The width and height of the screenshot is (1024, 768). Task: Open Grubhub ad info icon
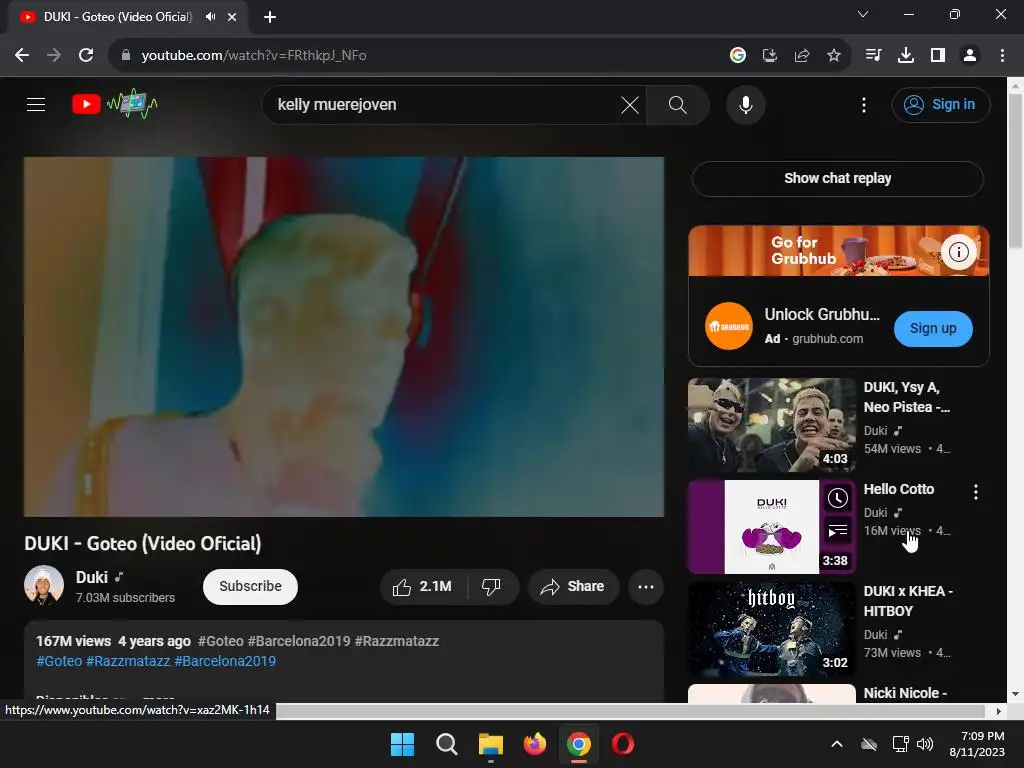coord(958,251)
